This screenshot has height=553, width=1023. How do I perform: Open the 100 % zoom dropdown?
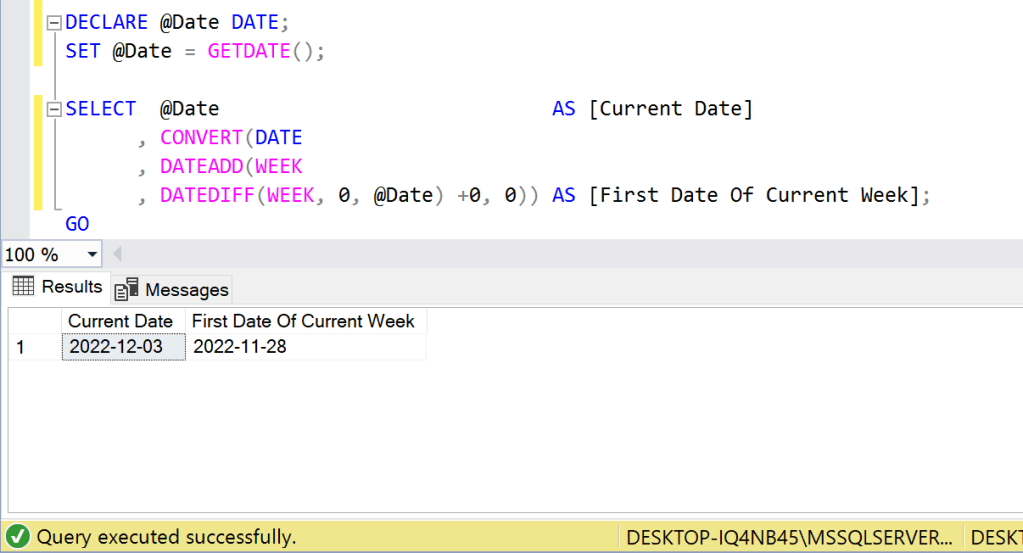pyautogui.click(x=93, y=255)
